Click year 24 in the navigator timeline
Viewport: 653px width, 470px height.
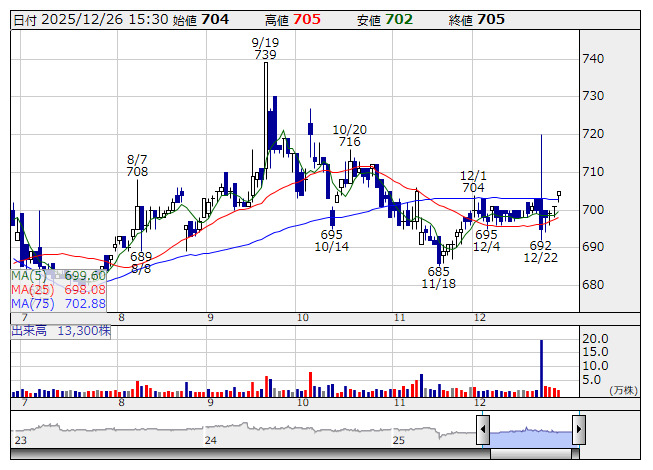[x=210, y=440]
